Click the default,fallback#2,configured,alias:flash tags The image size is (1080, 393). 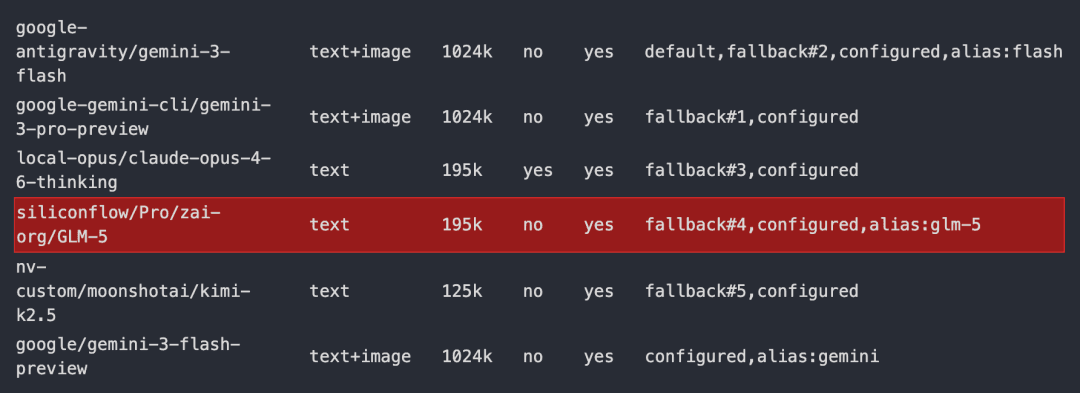853,52
